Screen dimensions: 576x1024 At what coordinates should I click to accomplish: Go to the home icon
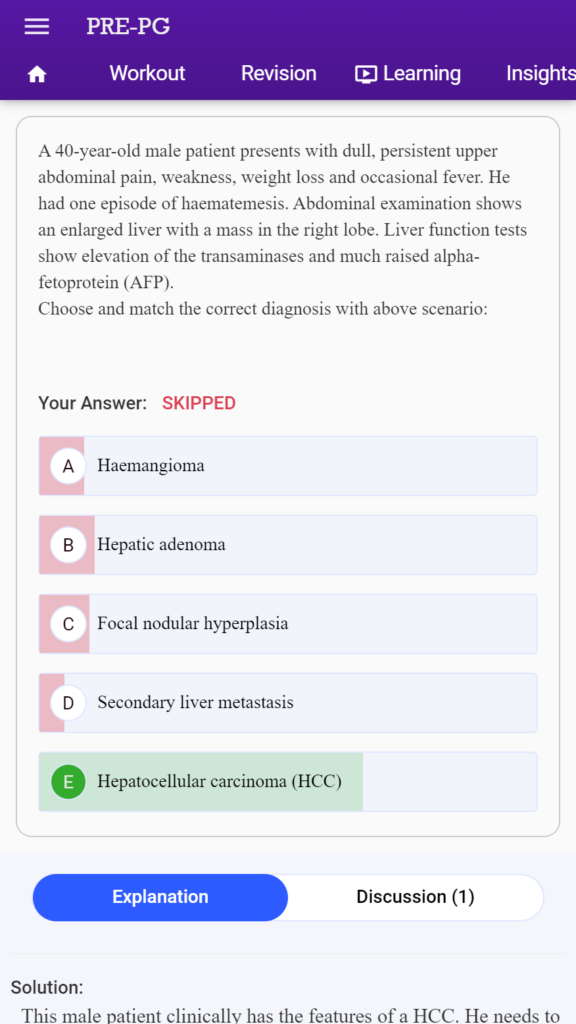[37, 74]
